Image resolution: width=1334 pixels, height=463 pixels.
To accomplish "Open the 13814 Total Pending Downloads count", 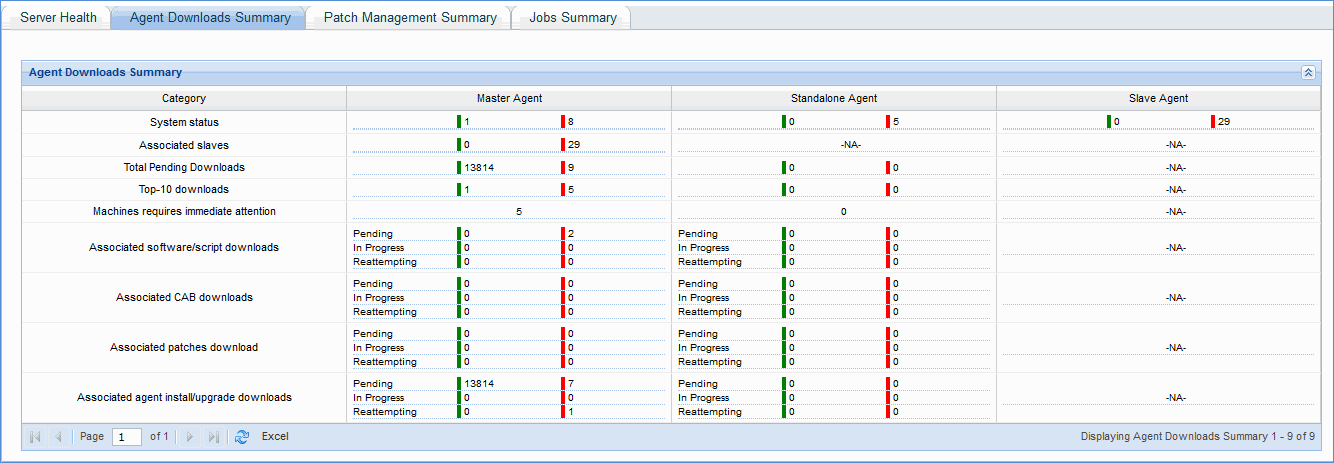I will click(x=479, y=168).
